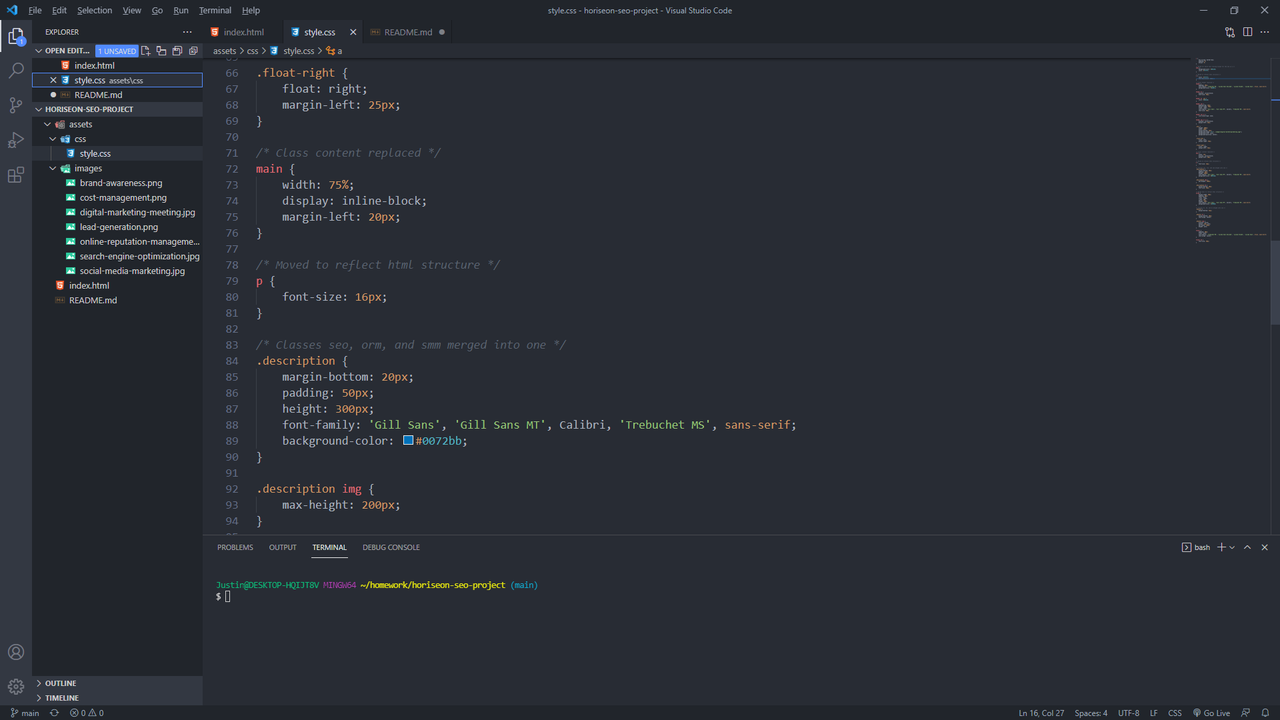
Task: Open the Selection menu
Action: click(x=95, y=10)
